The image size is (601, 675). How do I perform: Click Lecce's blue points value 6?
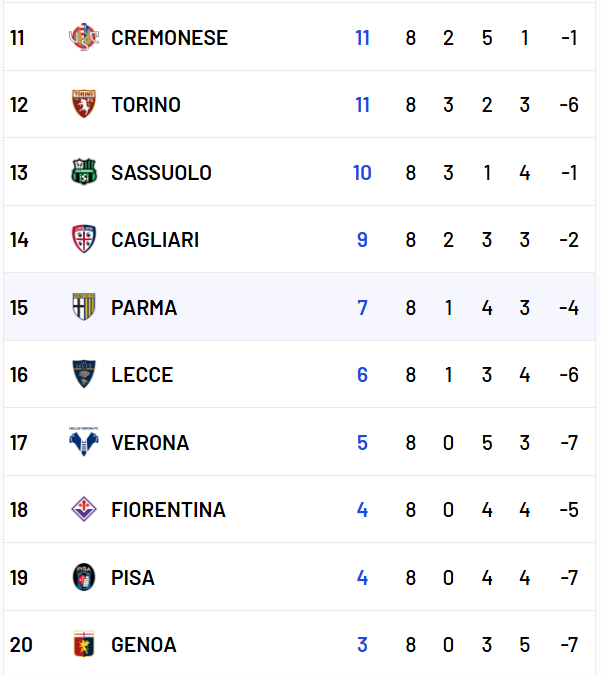(x=362, y=375)
